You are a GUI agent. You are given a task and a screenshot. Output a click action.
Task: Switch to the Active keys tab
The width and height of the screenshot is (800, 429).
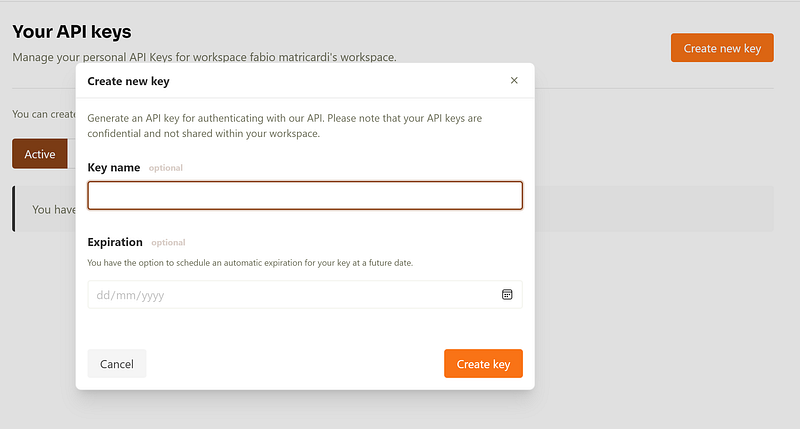click(40, 154)
